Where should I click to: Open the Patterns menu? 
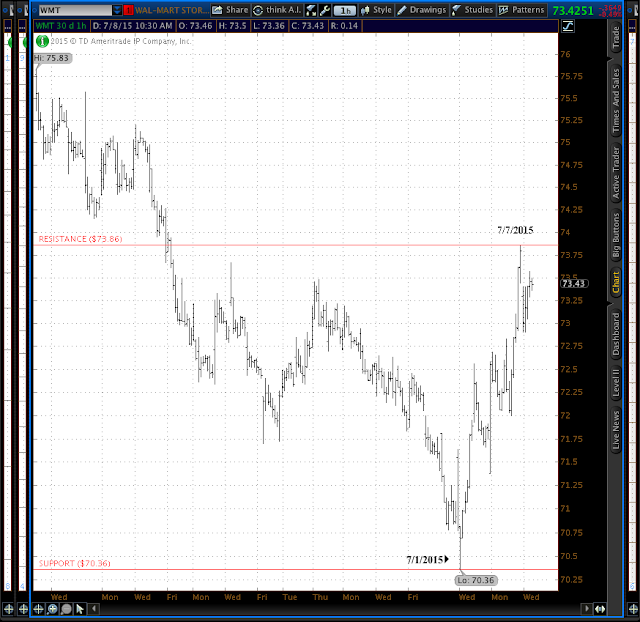click(522, 10)
